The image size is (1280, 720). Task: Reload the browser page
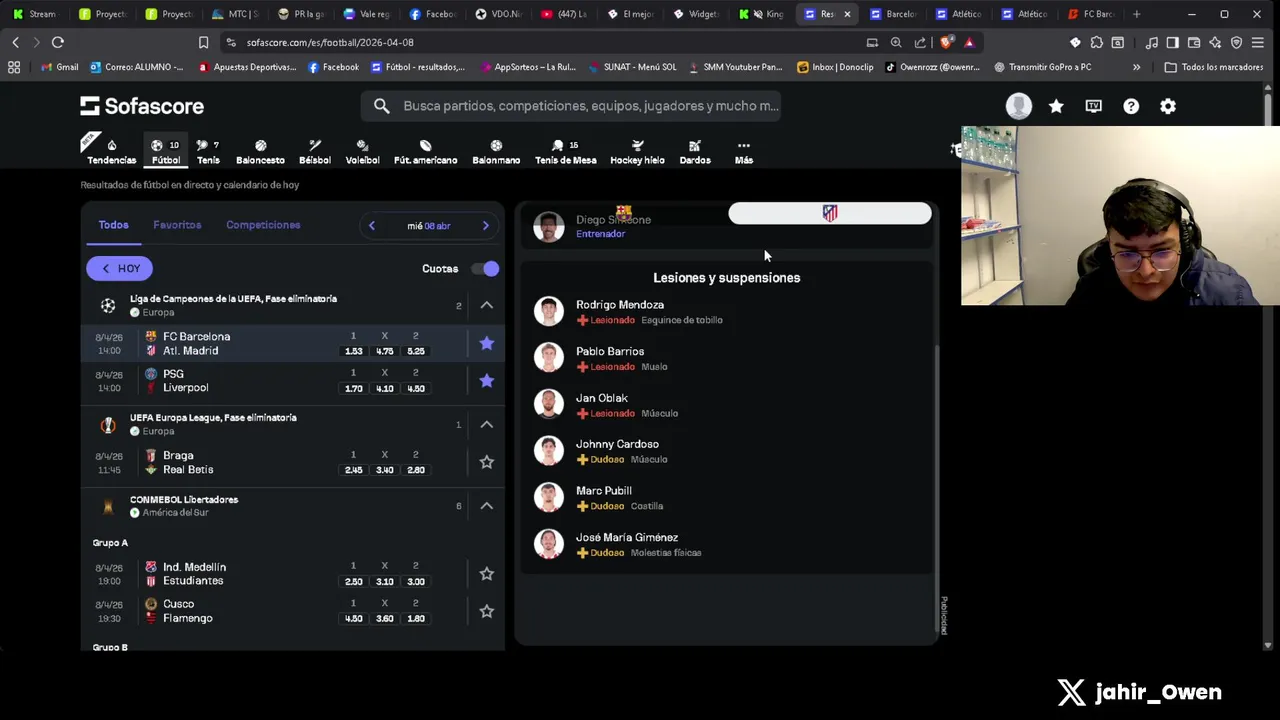pyautogui.click(x=58, y=42)
